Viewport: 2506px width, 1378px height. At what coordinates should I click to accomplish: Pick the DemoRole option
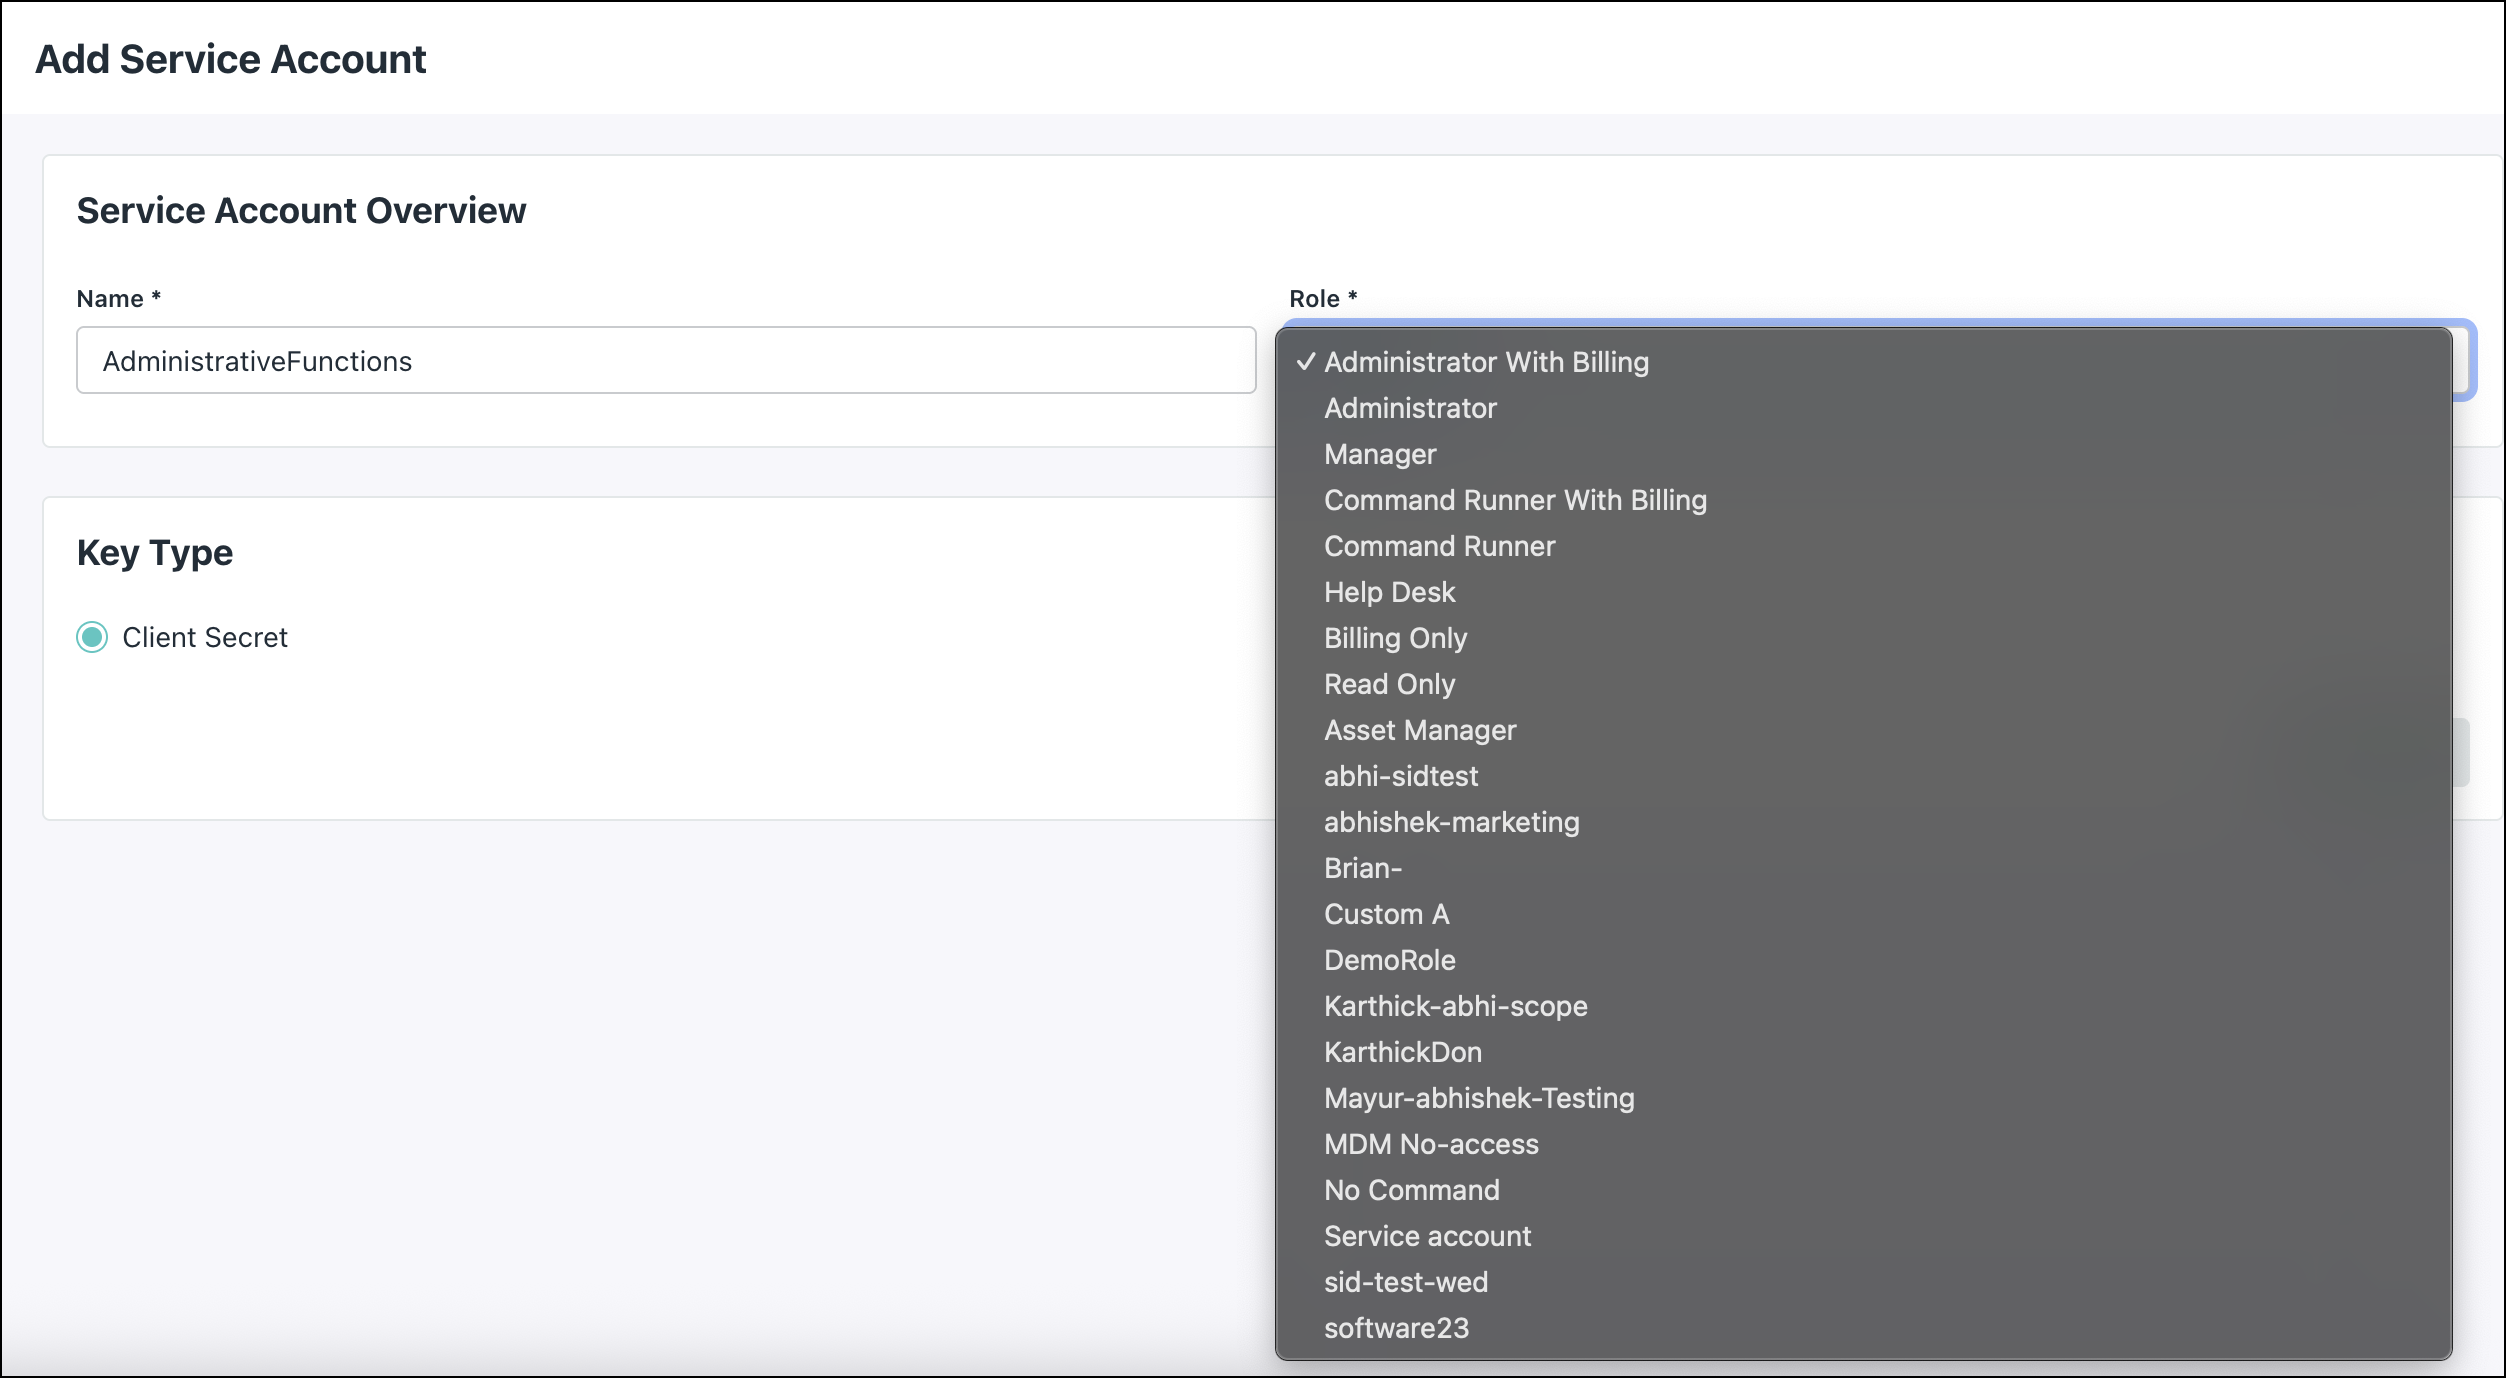(x=1390, y=960)
